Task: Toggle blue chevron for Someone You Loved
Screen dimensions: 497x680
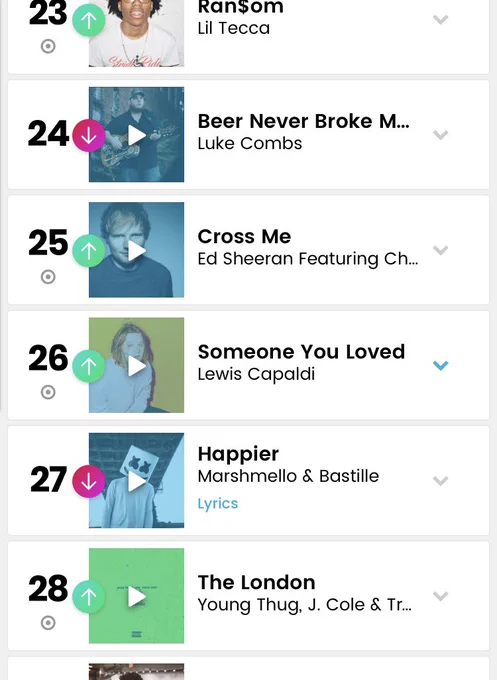Action: [x=441, y=366]
